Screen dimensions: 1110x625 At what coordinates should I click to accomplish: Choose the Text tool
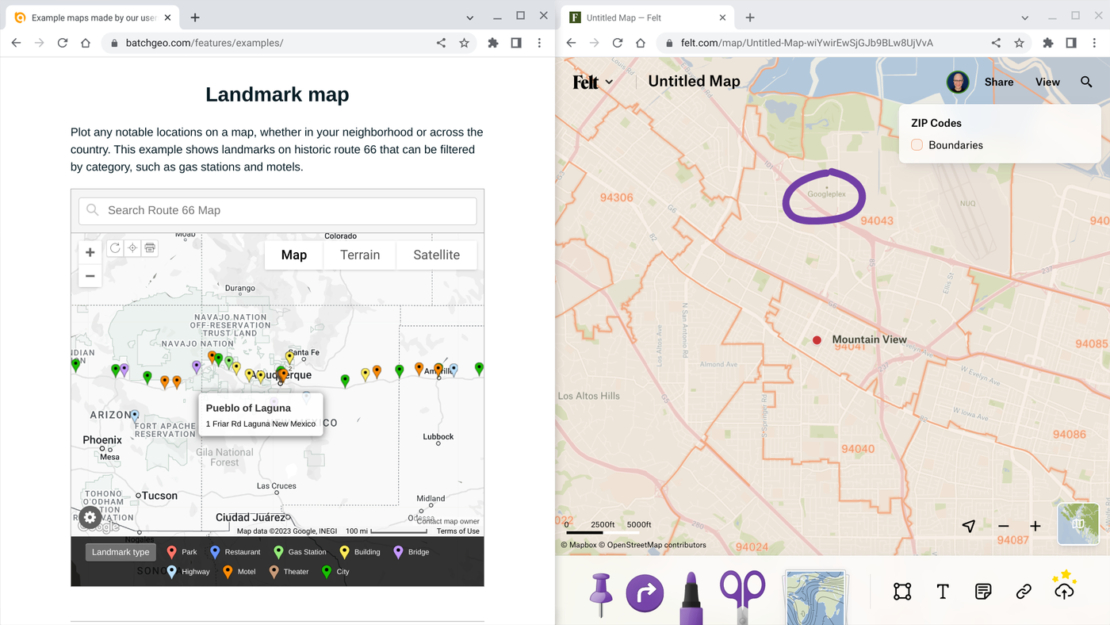942,592
